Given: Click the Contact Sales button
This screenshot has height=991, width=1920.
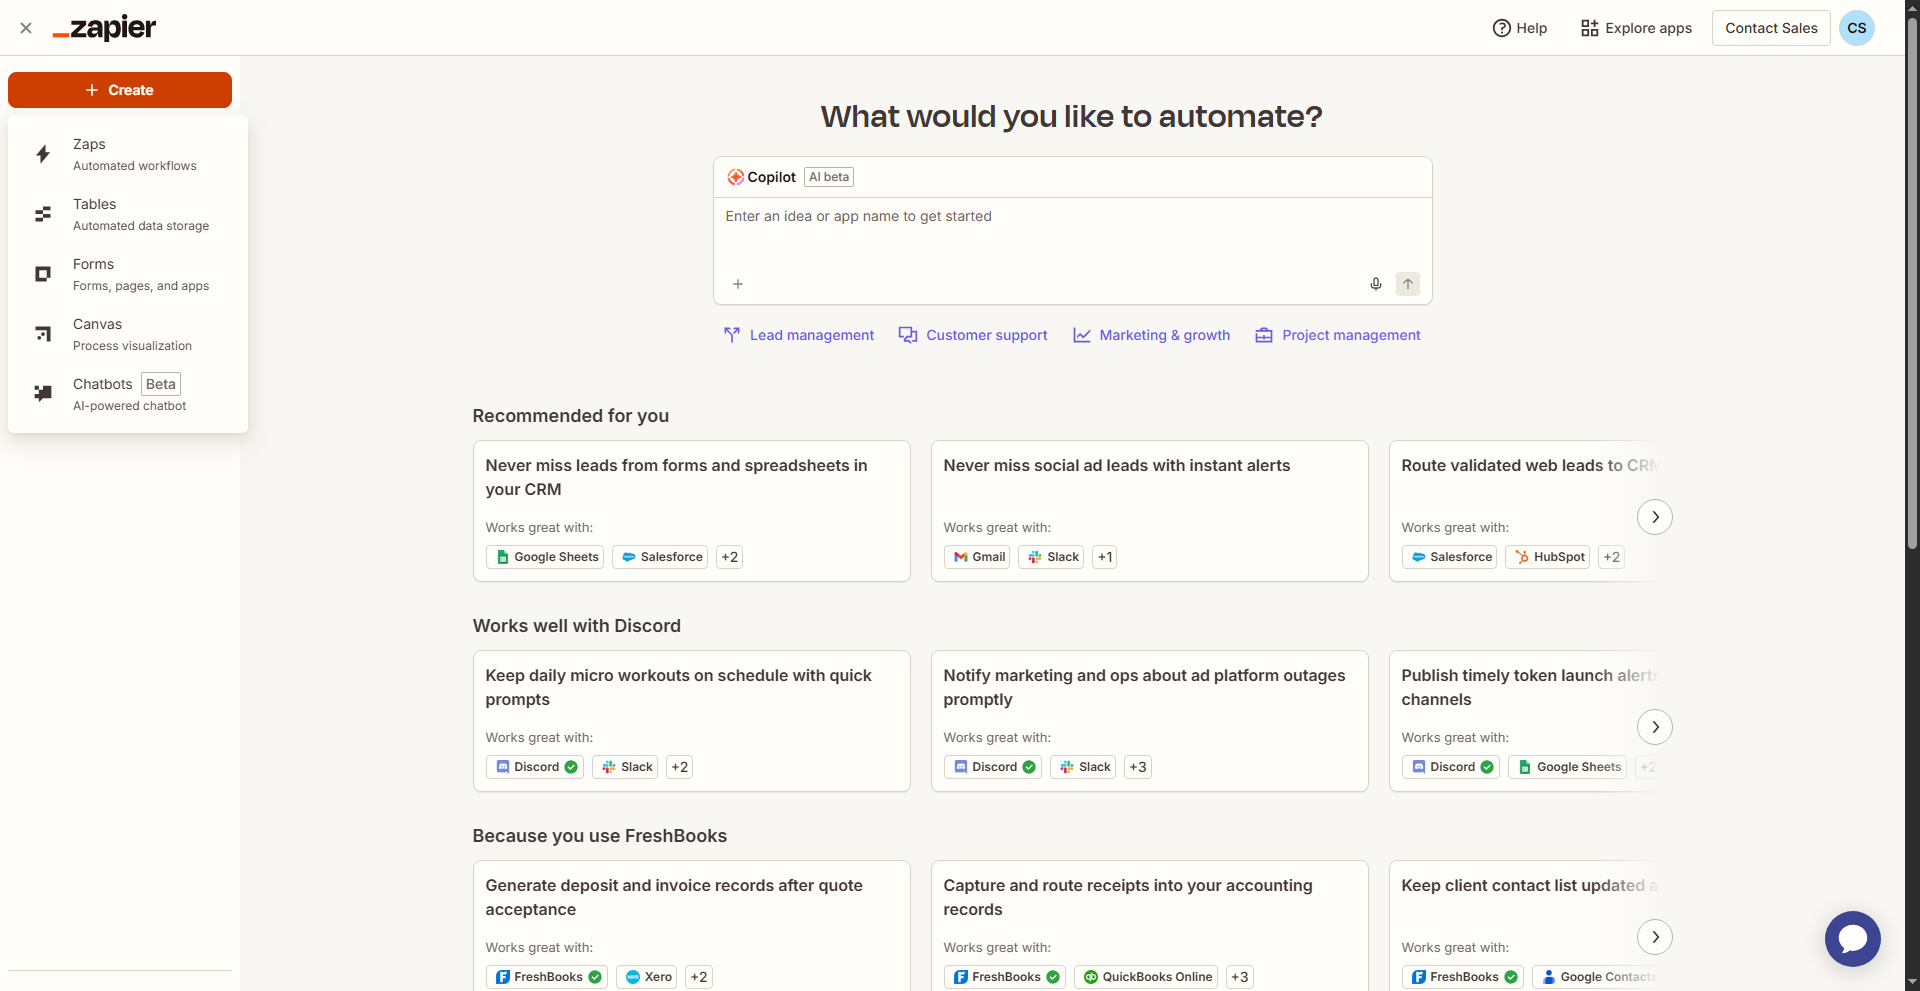Looking at the screenshot, I should (x=1771, y=28).
